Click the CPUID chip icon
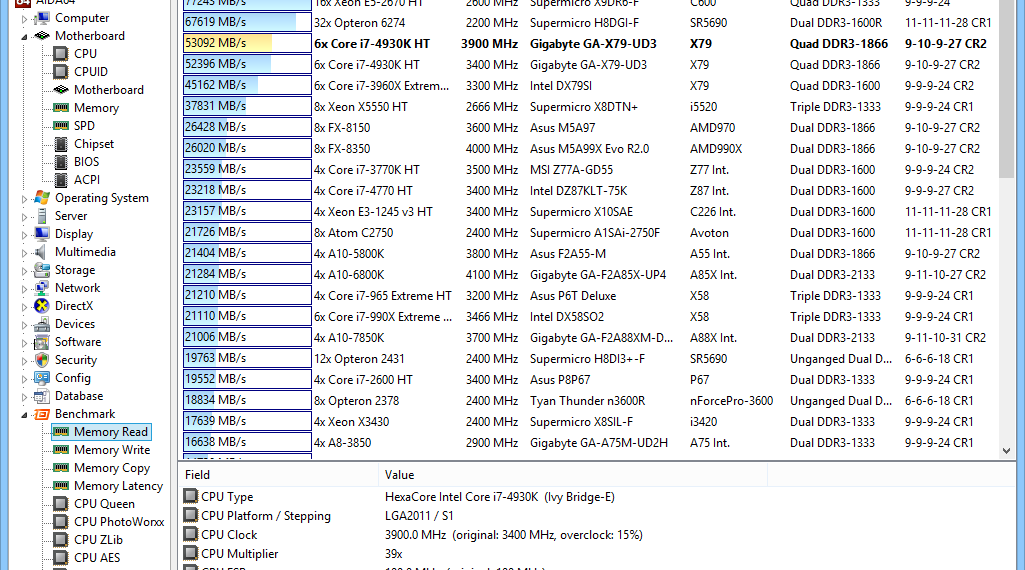 pos(61,72)
